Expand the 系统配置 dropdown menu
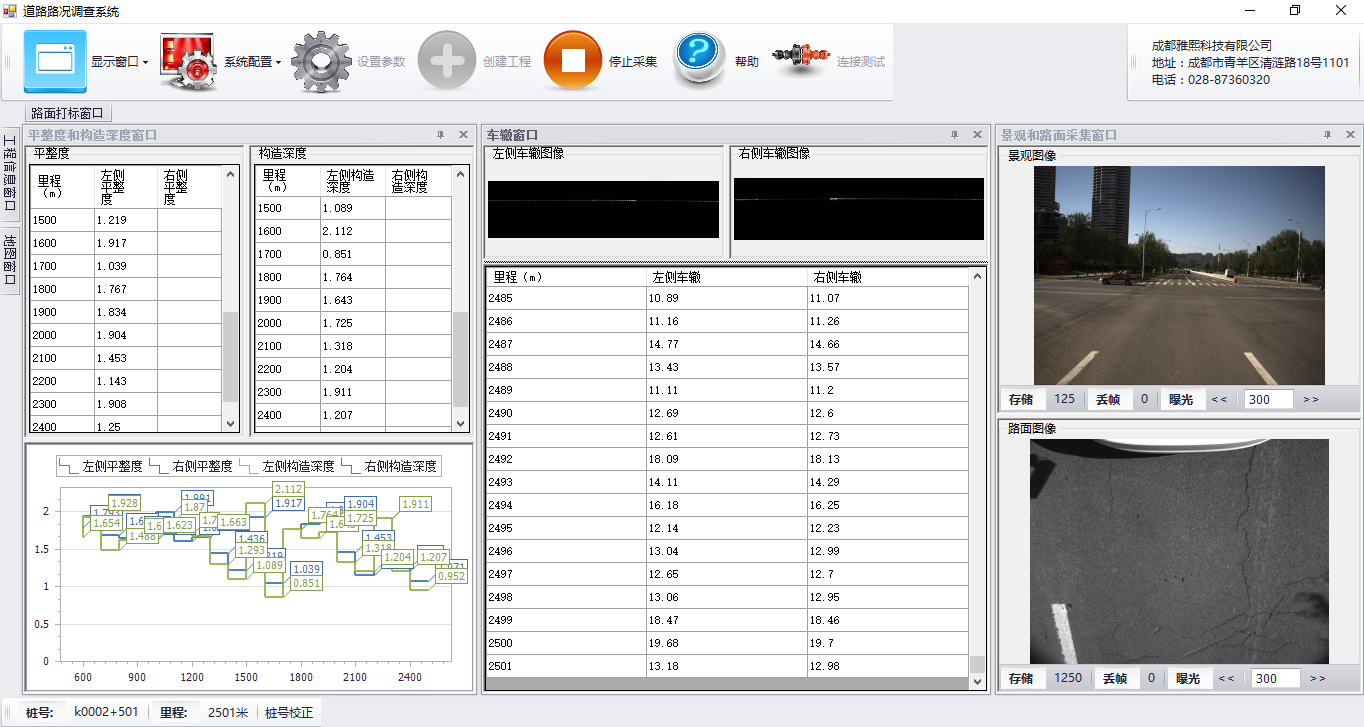This screenshot has height=727, width=1364. tap(278, 62)
